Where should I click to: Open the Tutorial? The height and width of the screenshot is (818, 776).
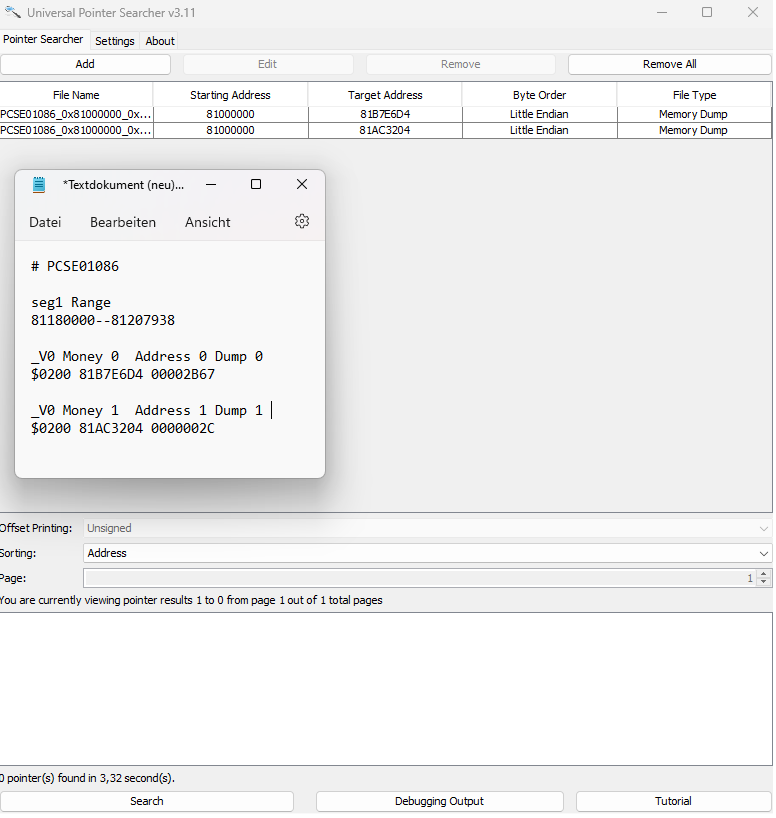click(673, 801)
